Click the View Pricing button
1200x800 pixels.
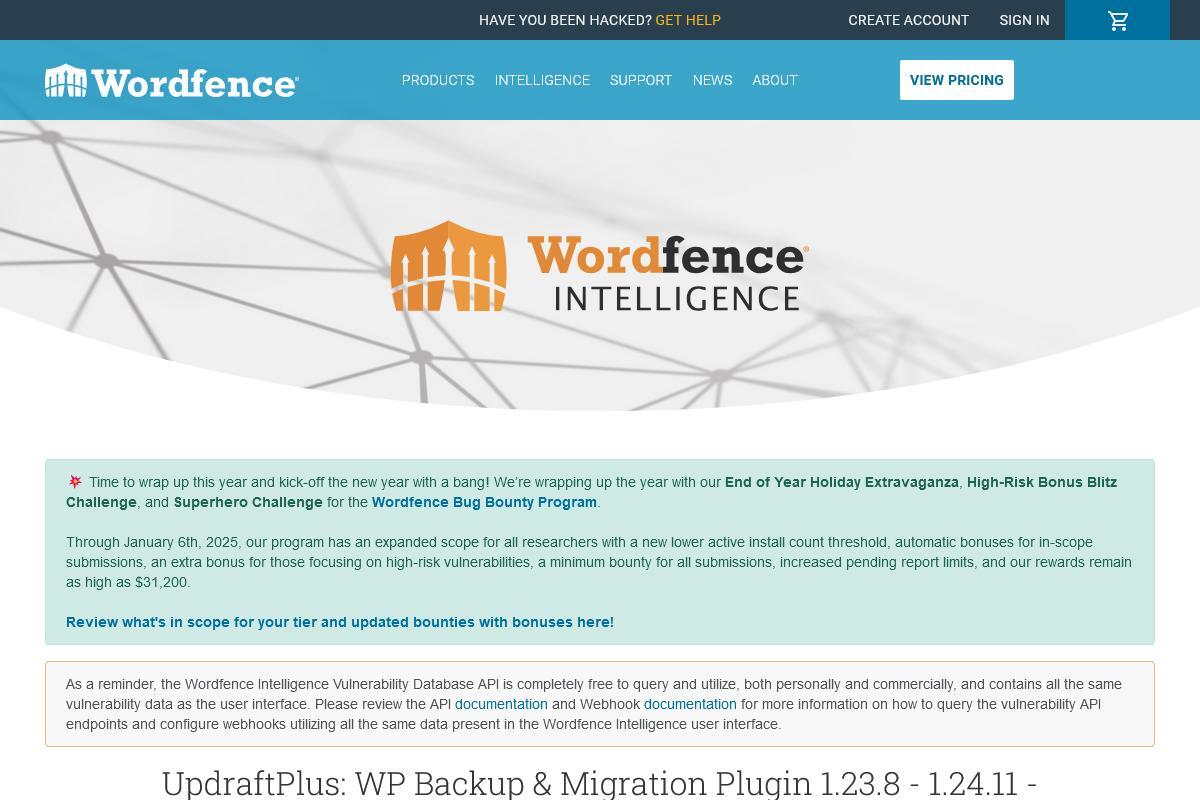tap(957, 80)
